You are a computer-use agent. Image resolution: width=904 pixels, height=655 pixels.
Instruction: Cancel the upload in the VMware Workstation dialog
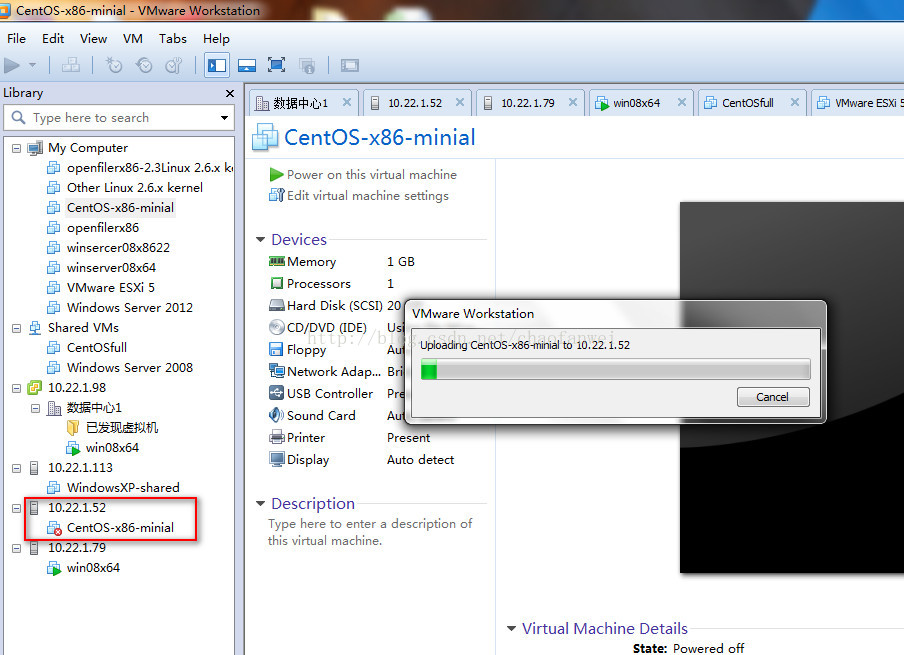[773, 397]
